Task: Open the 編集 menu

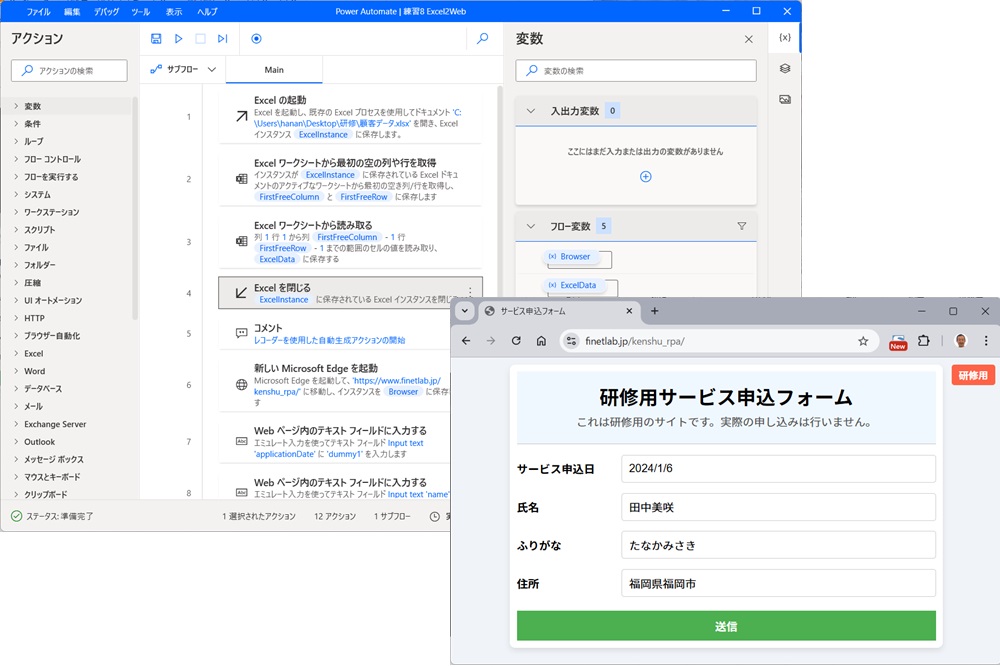Action: tap(72, 11)
